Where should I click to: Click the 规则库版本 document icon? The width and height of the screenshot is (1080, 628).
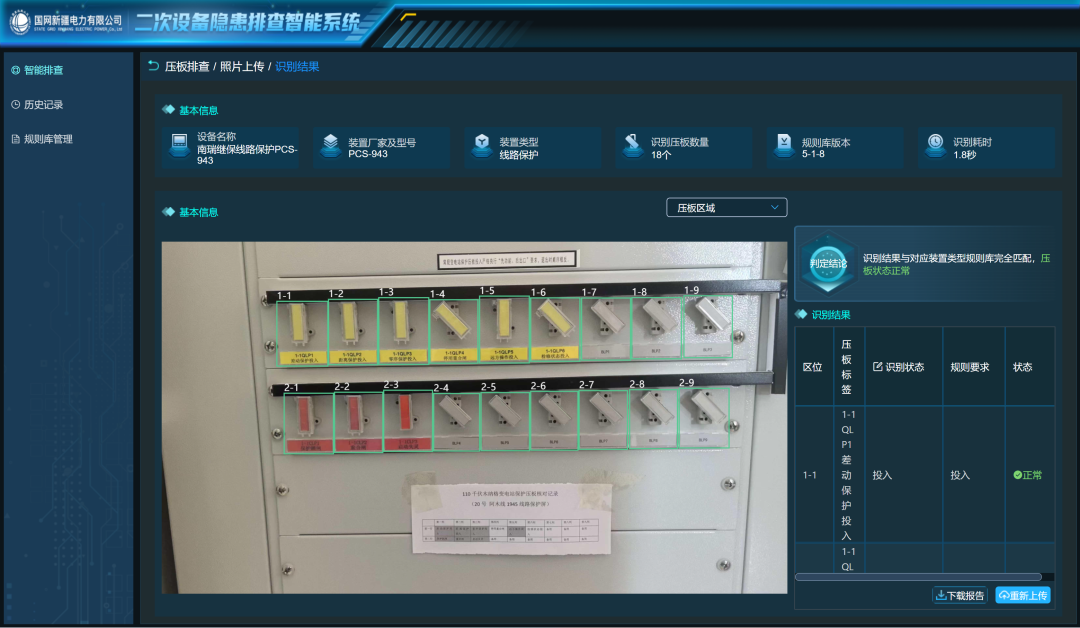point(784,145)
